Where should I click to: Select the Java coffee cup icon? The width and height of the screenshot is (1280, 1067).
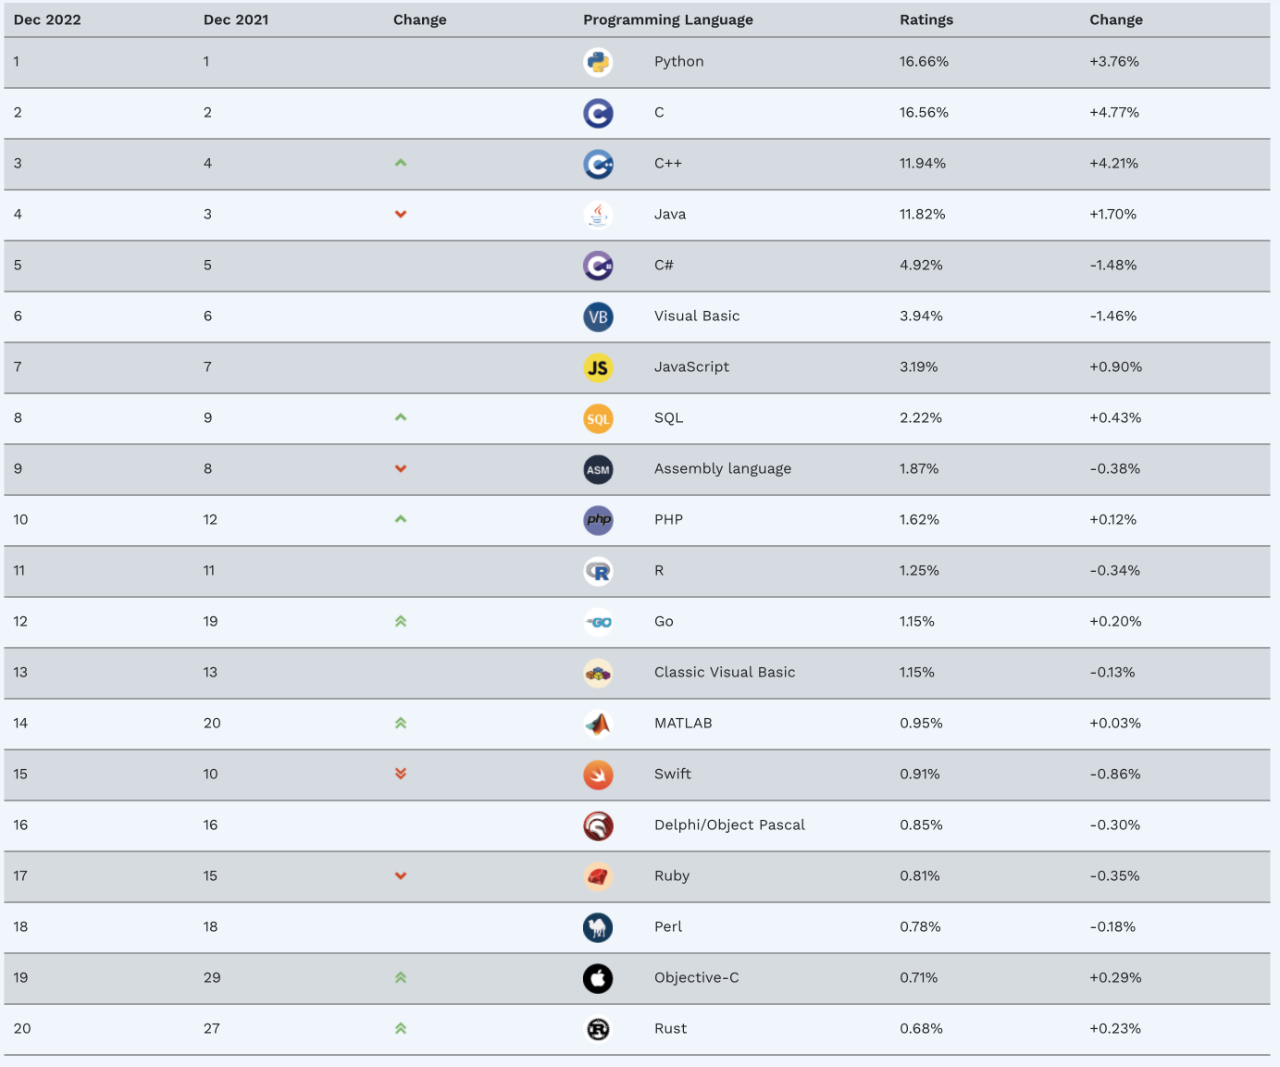[598, 215]
